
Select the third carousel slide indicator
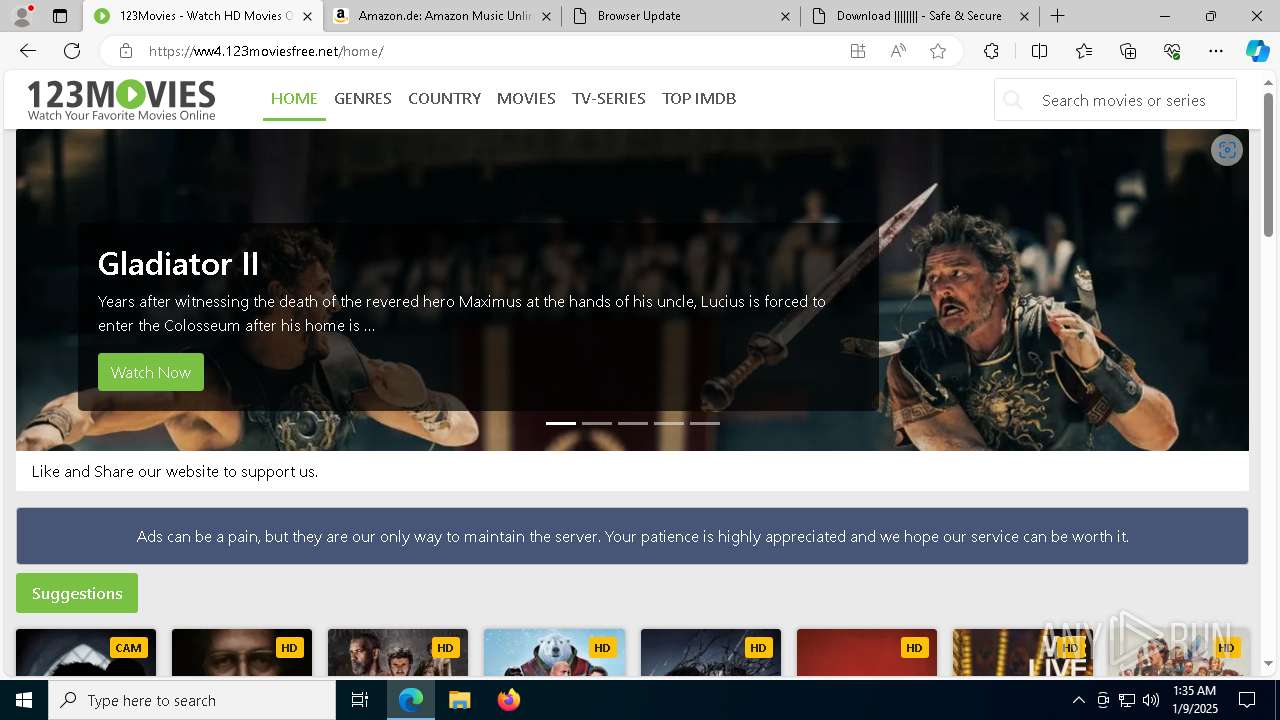(633, 423)
